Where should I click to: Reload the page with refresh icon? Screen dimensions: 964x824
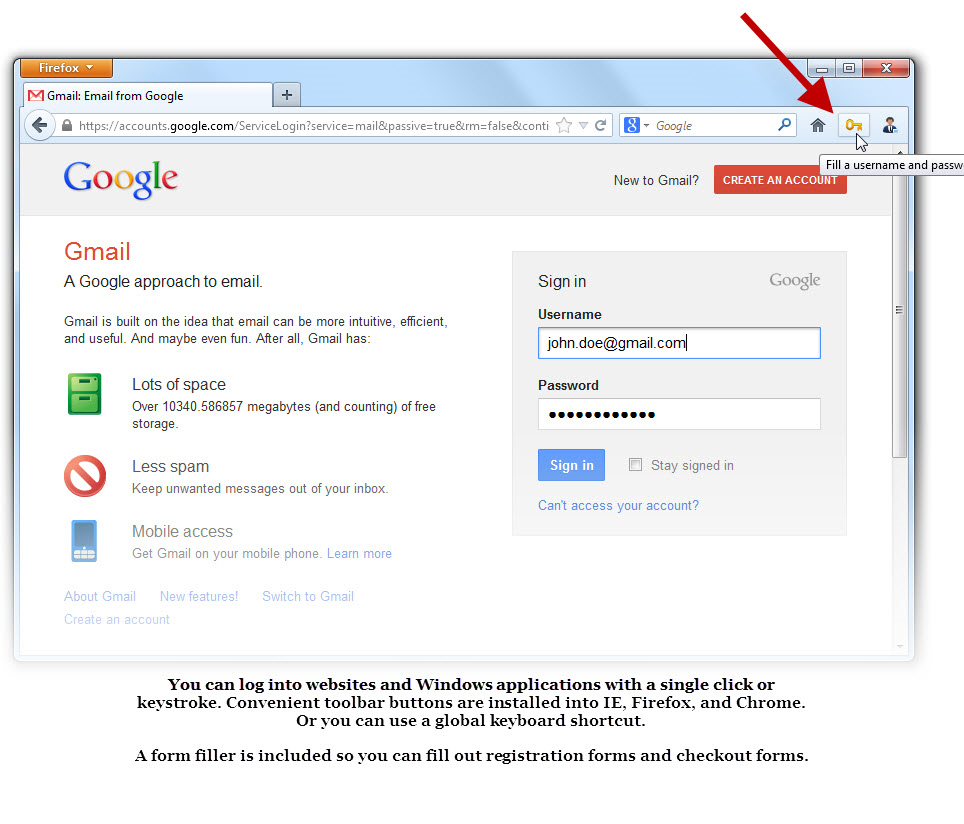[x=601, y=125]
